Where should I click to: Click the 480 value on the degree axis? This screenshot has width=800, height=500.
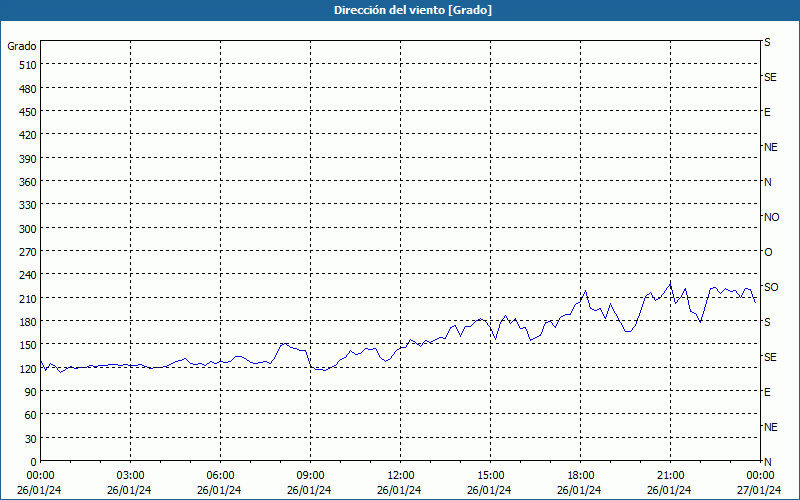29,89
